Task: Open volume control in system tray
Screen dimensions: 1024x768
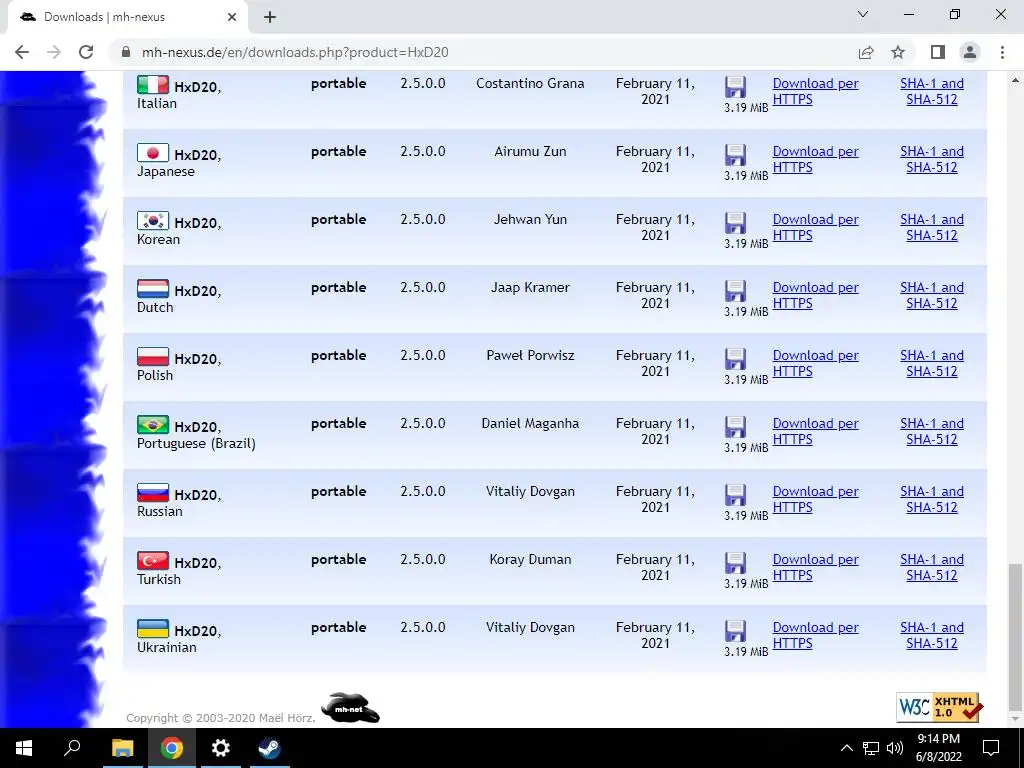Action: point(895,748)
